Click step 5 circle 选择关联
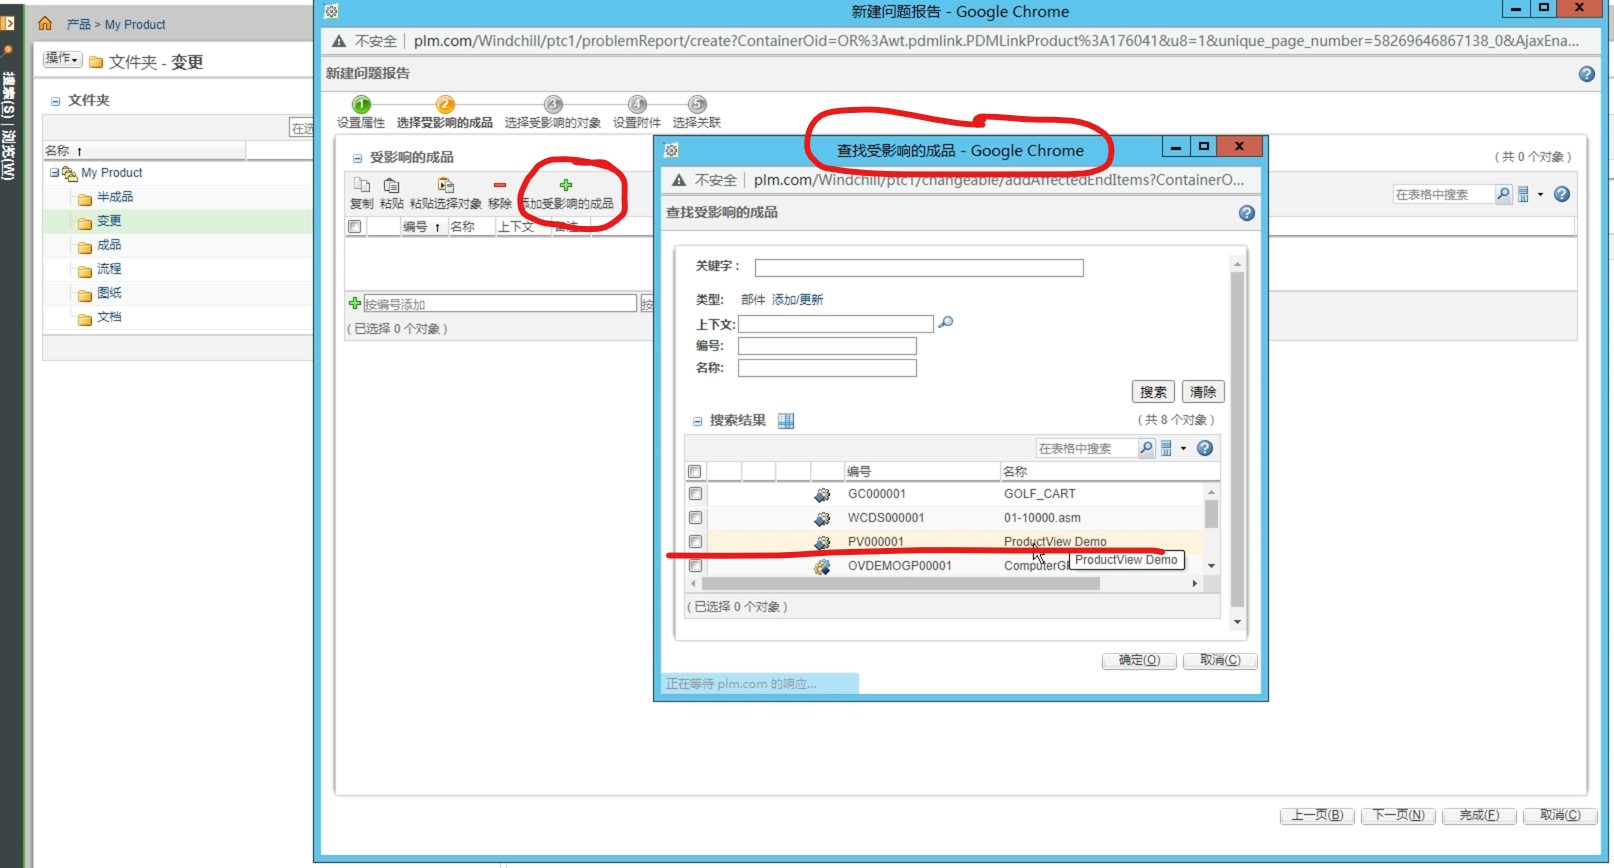 coord(697,104)
